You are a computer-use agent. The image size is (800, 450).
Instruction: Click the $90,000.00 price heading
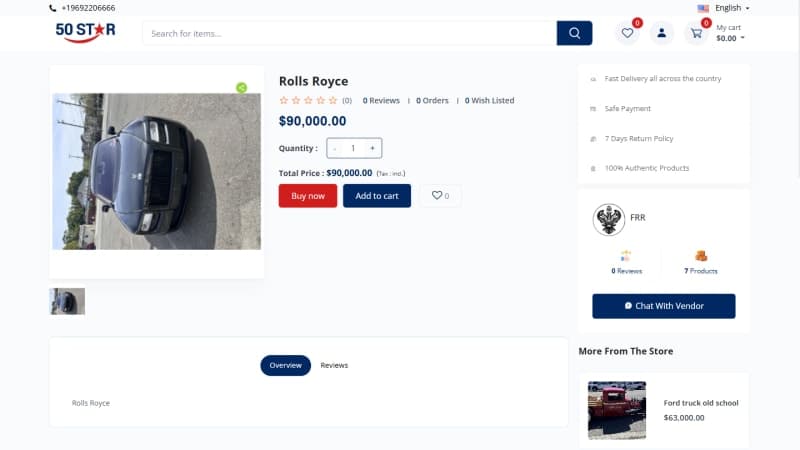tap(312, 121)
